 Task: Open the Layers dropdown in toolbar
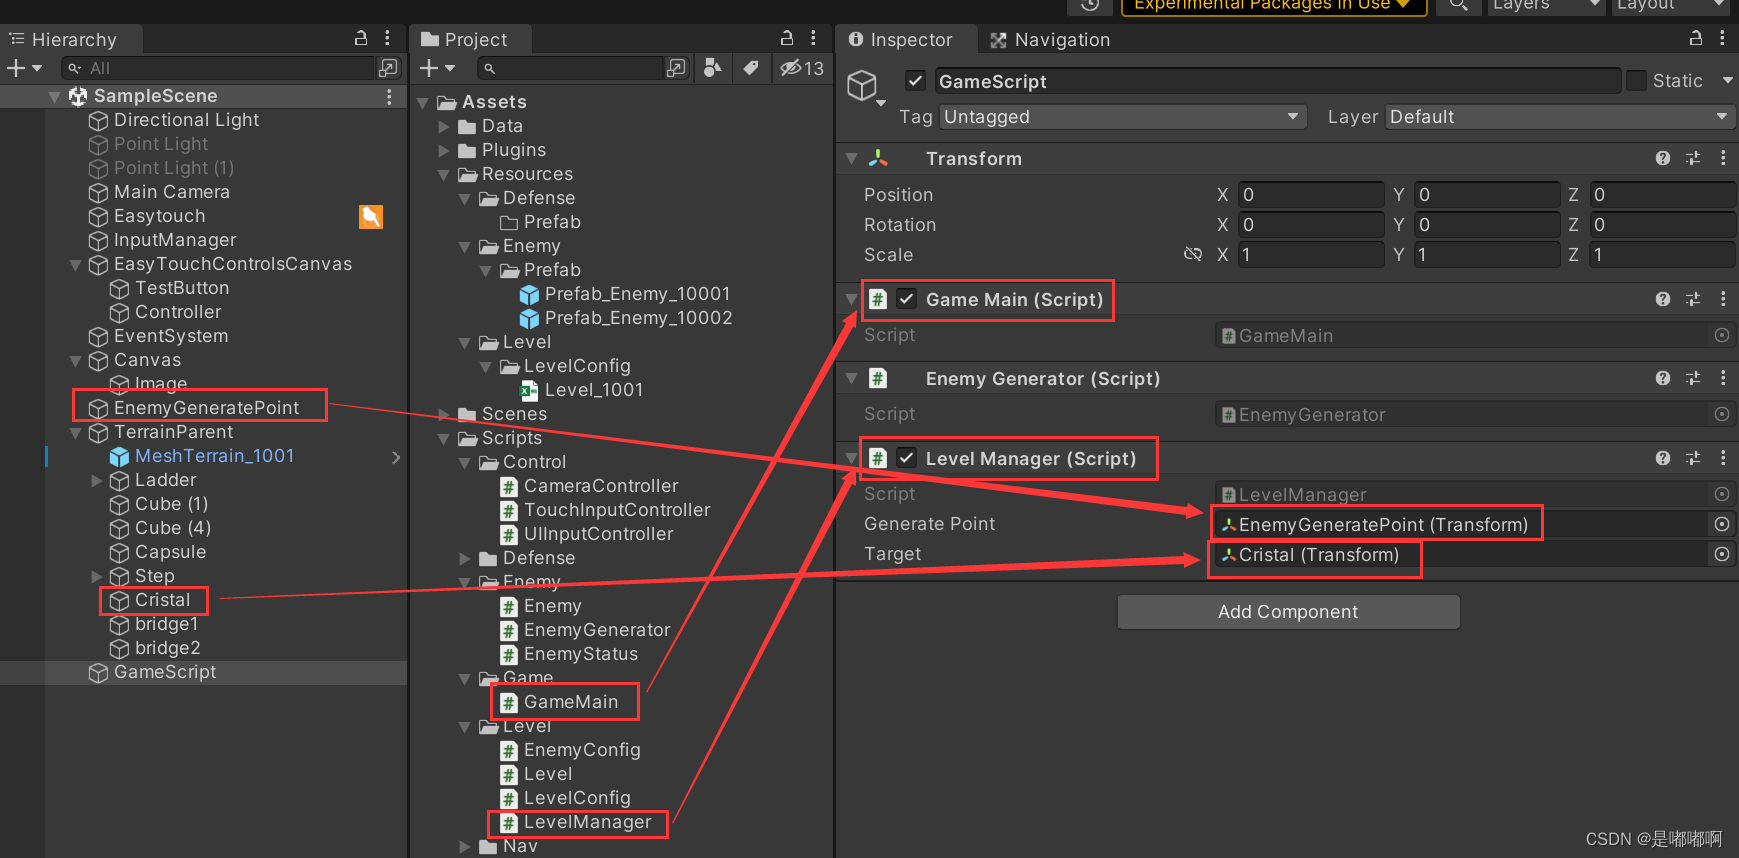pyautogui.click(x=1545, y=6)
